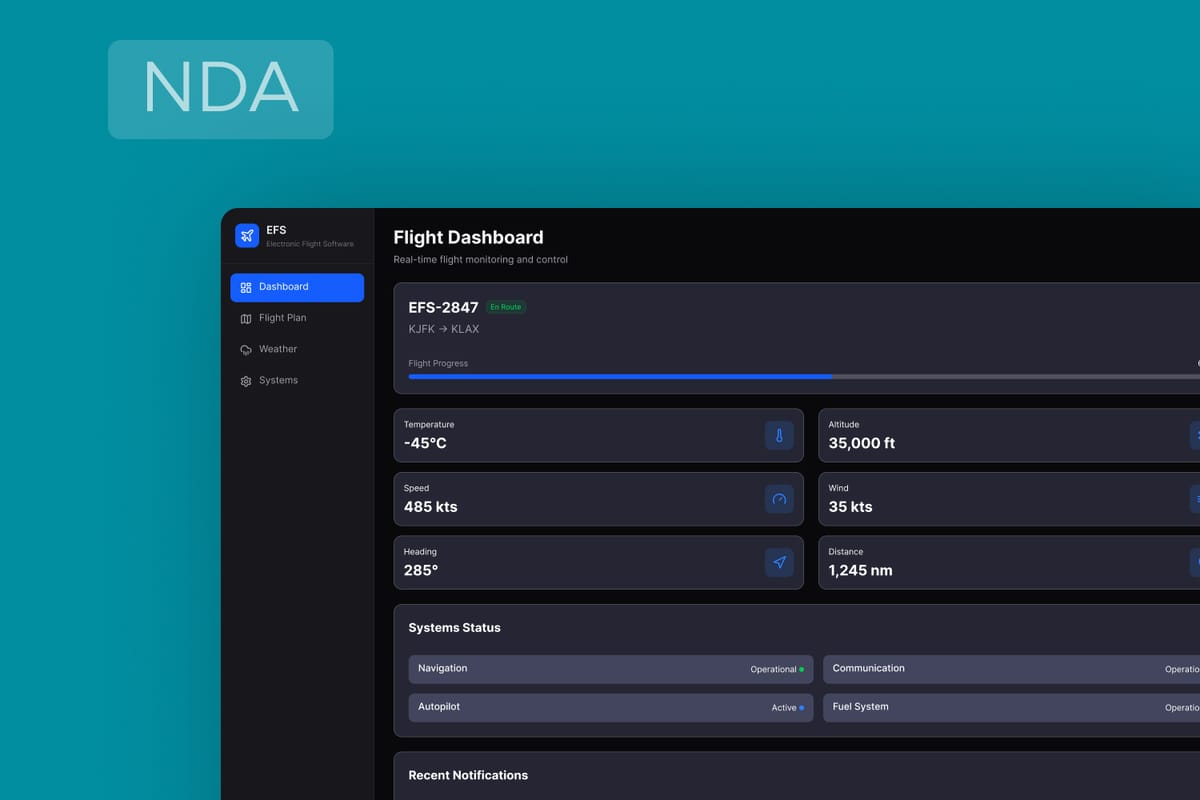This screenshot has width=1200, height=800.
Task: Click the Dashboard grid icon in sidebar
Action: pyautogui.click(x=246, y=287)
